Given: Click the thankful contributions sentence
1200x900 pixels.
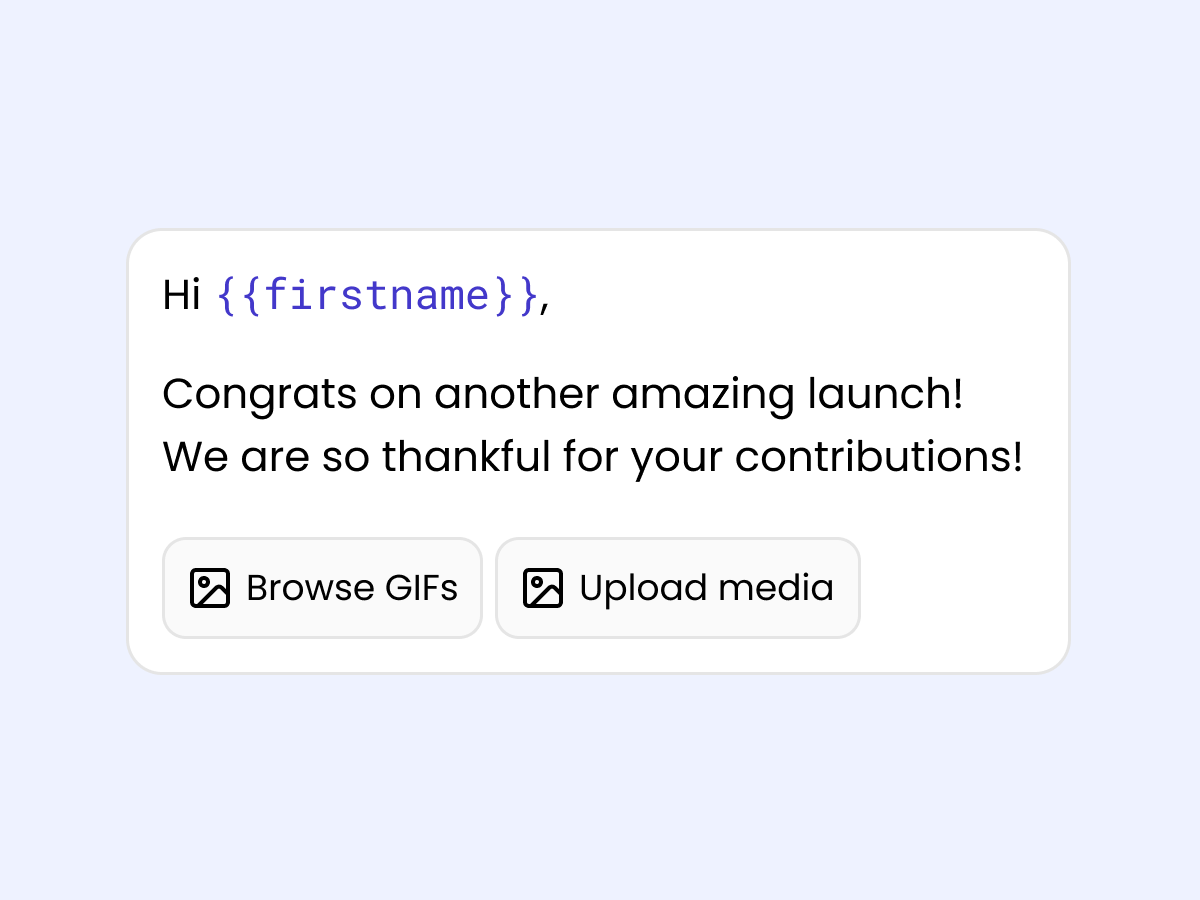Looking at the screenshot, I should 593,457.
